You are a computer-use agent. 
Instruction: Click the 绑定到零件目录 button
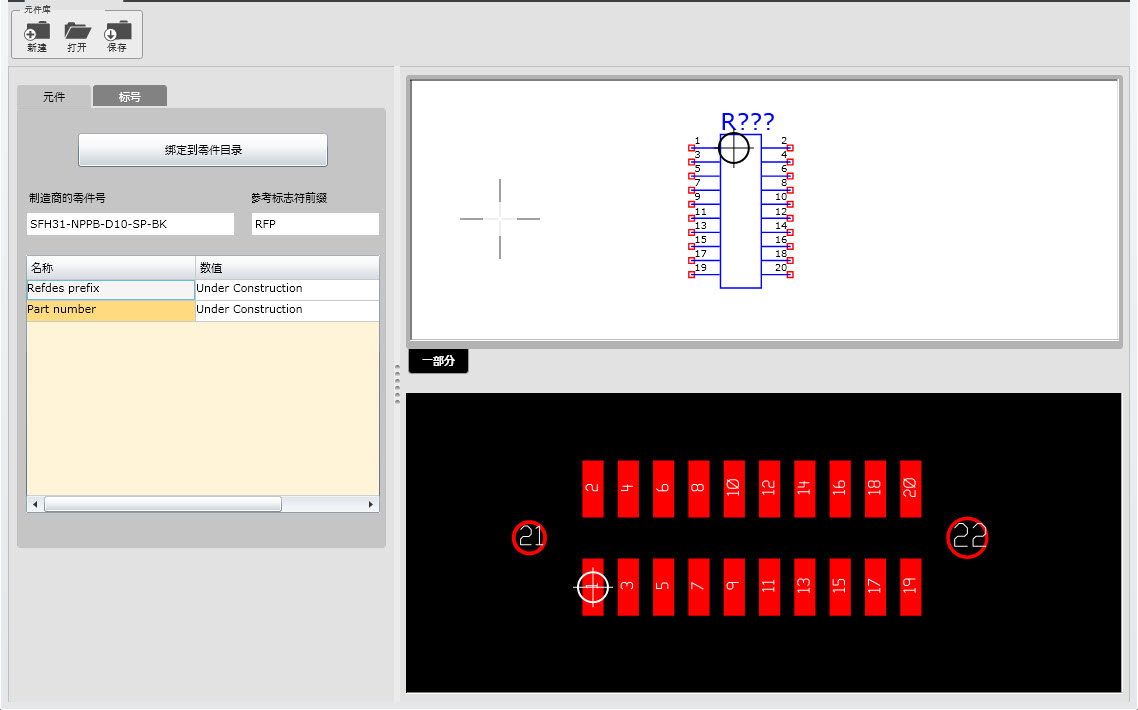pyautogui.click(x=203, y=150)
